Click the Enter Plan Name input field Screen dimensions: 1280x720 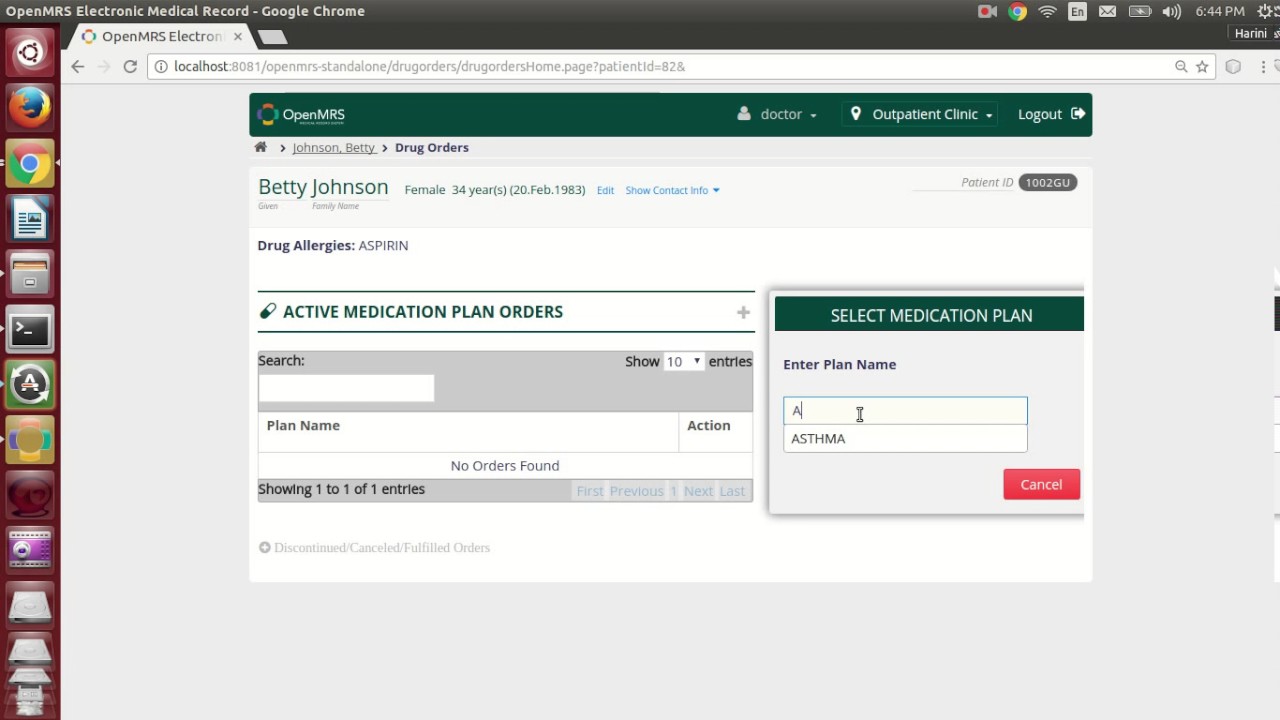905,410
